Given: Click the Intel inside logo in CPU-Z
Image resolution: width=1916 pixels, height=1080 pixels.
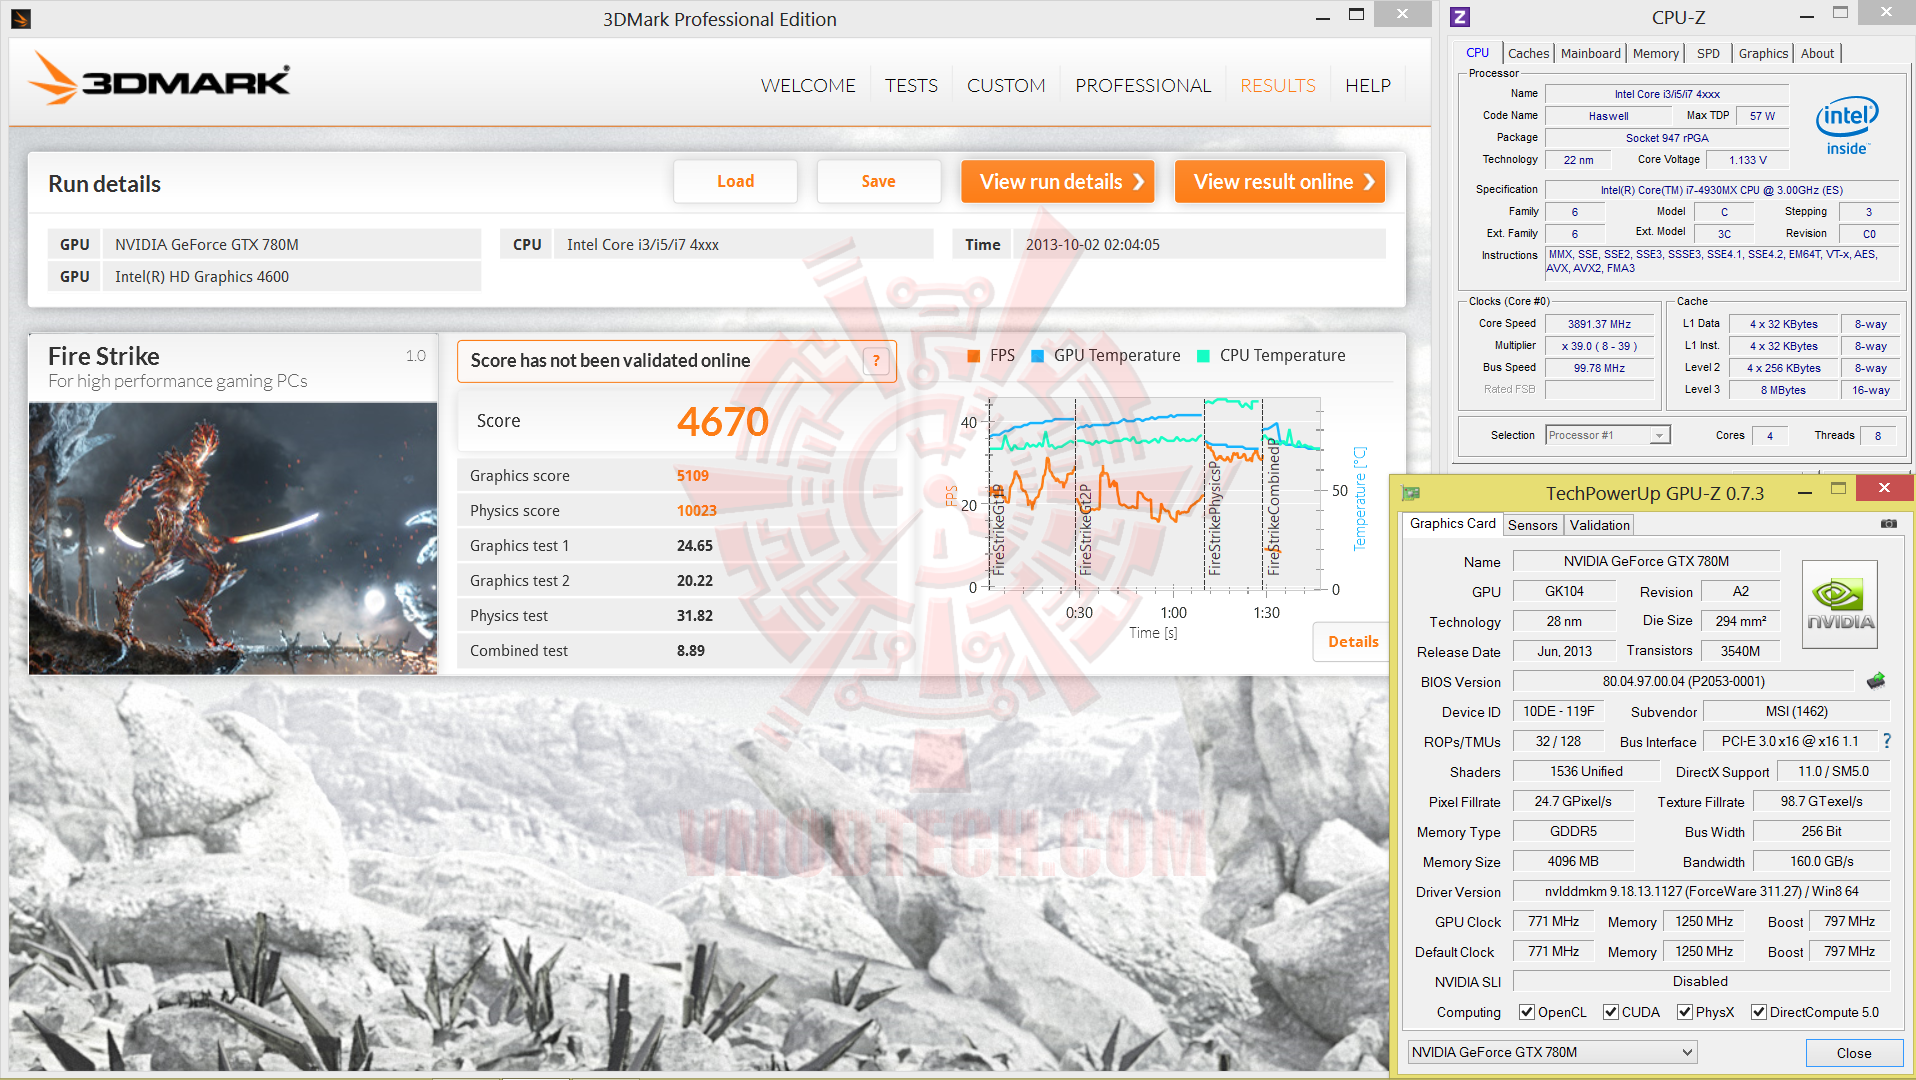Looking at the screenshot, I should pyautogui.click(x=1847, y=126).
